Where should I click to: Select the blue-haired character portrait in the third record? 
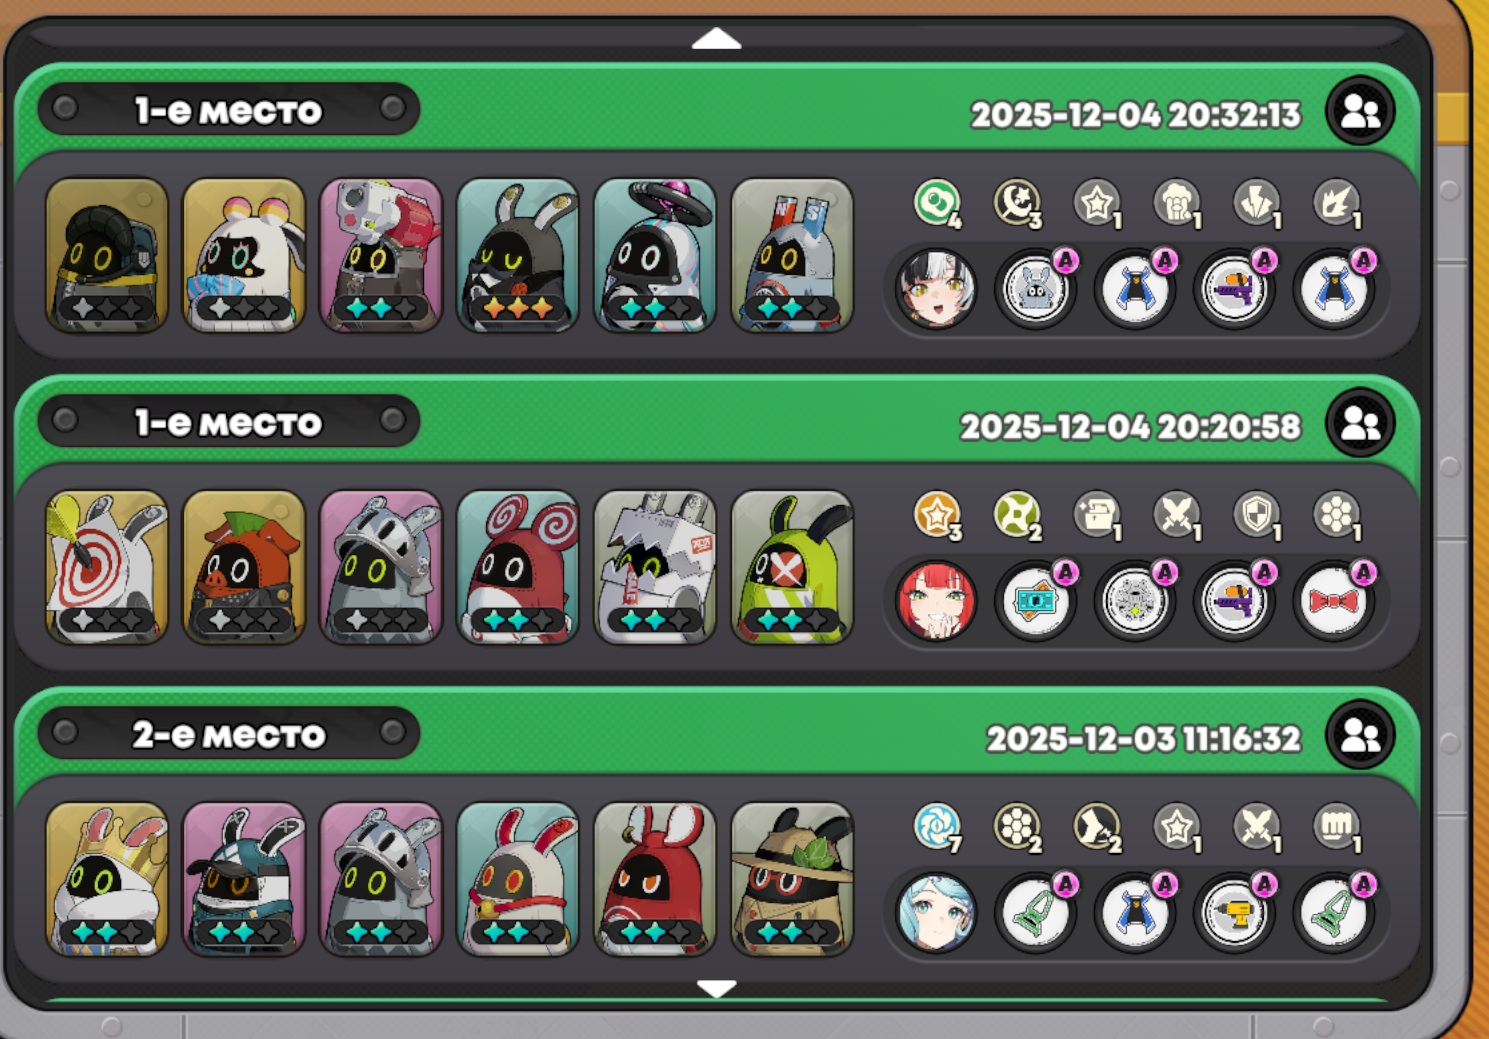click(936, 913)
